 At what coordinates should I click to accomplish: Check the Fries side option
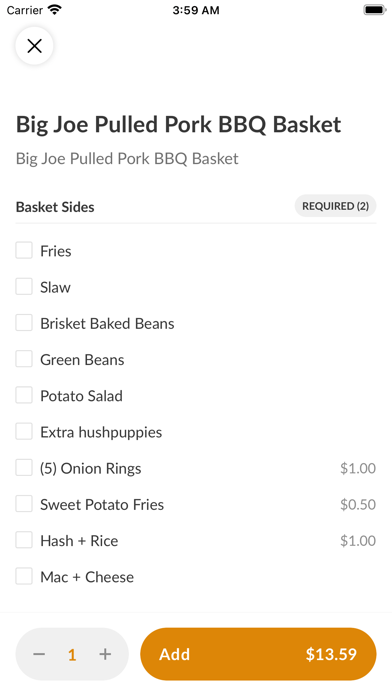(24, 250)
